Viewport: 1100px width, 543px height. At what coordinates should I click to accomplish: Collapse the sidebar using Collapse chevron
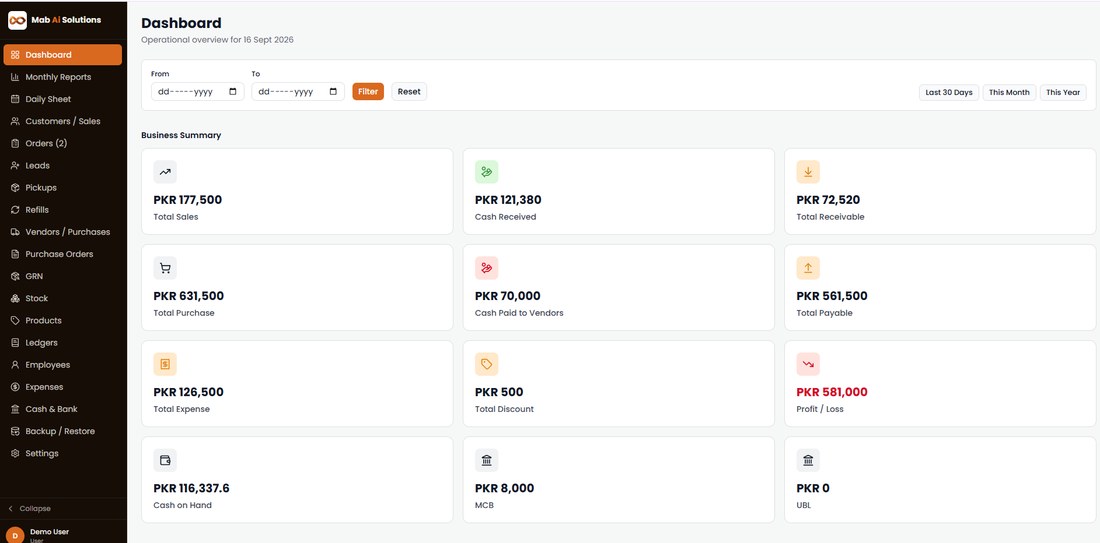click(x=11, y=509)
